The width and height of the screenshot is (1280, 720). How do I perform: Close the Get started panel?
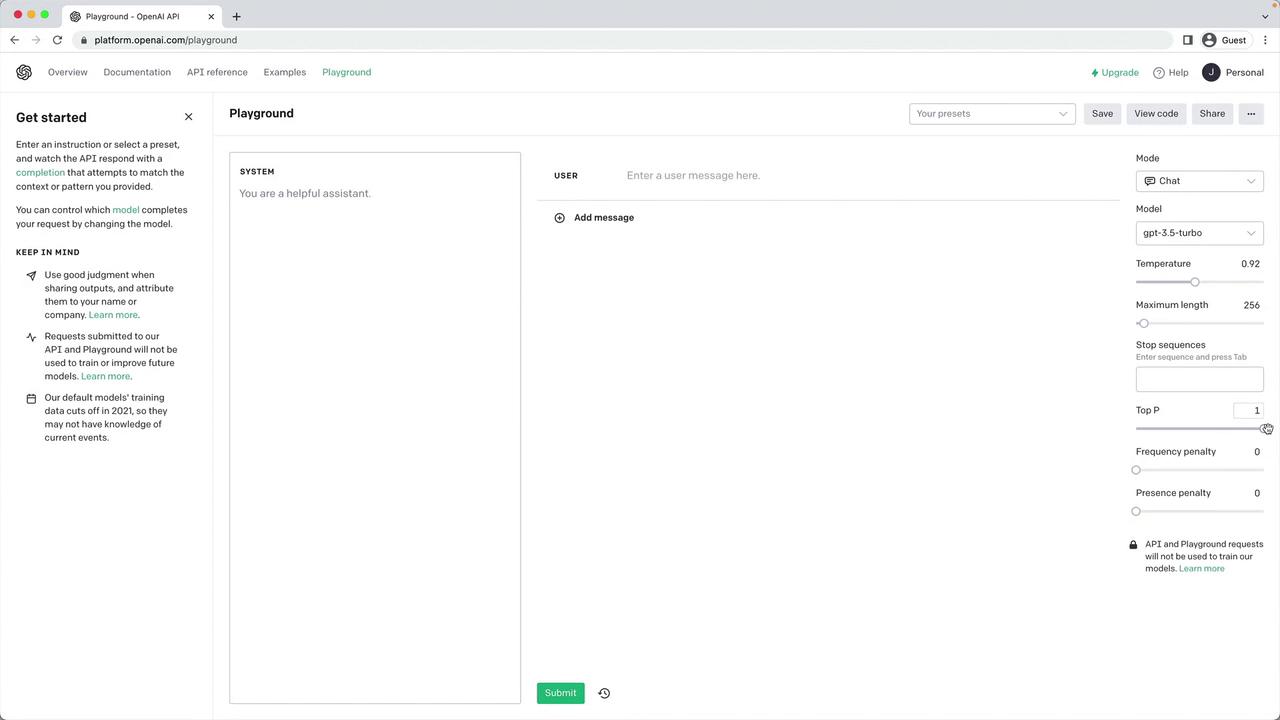(188, 117)
